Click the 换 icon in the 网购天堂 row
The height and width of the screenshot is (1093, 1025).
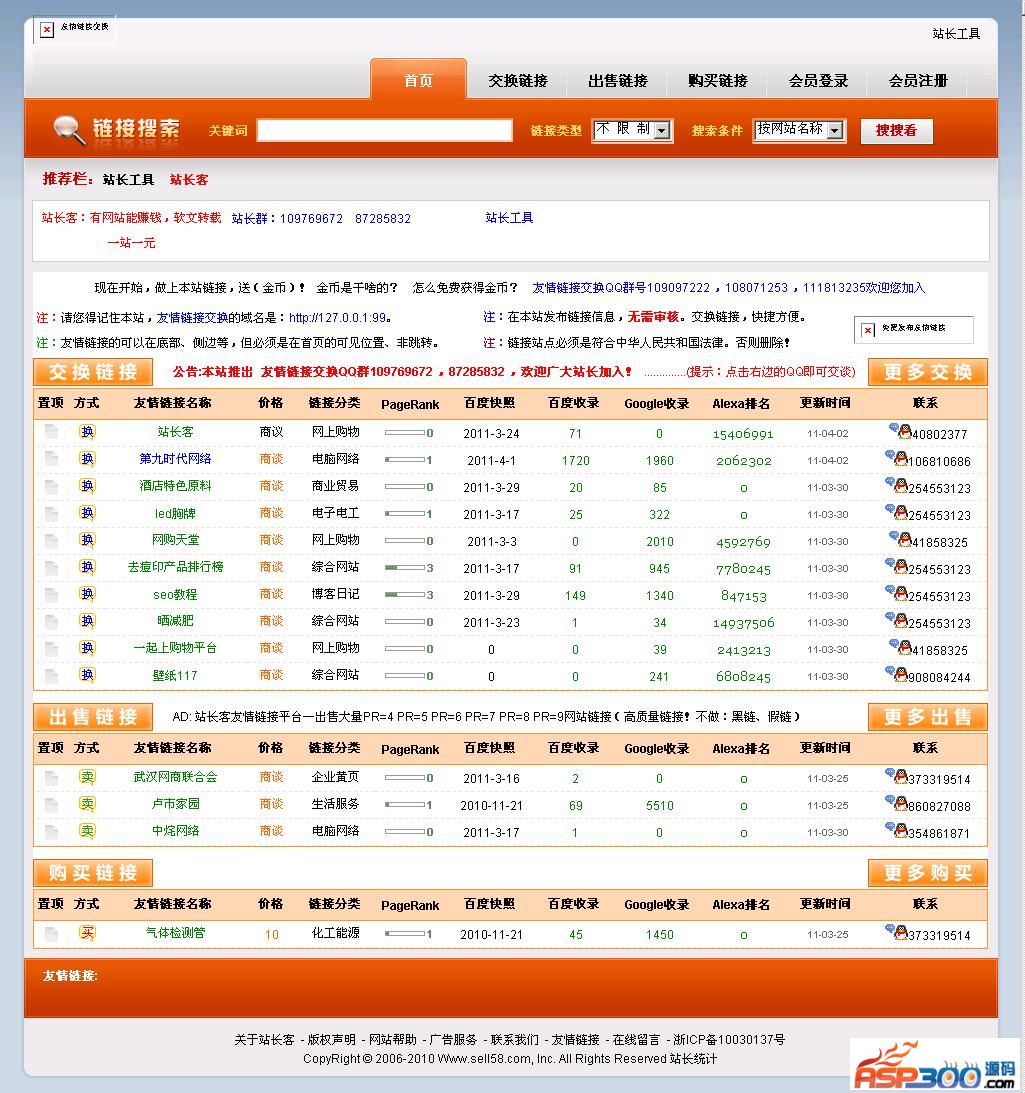click(x=86, y=540)
